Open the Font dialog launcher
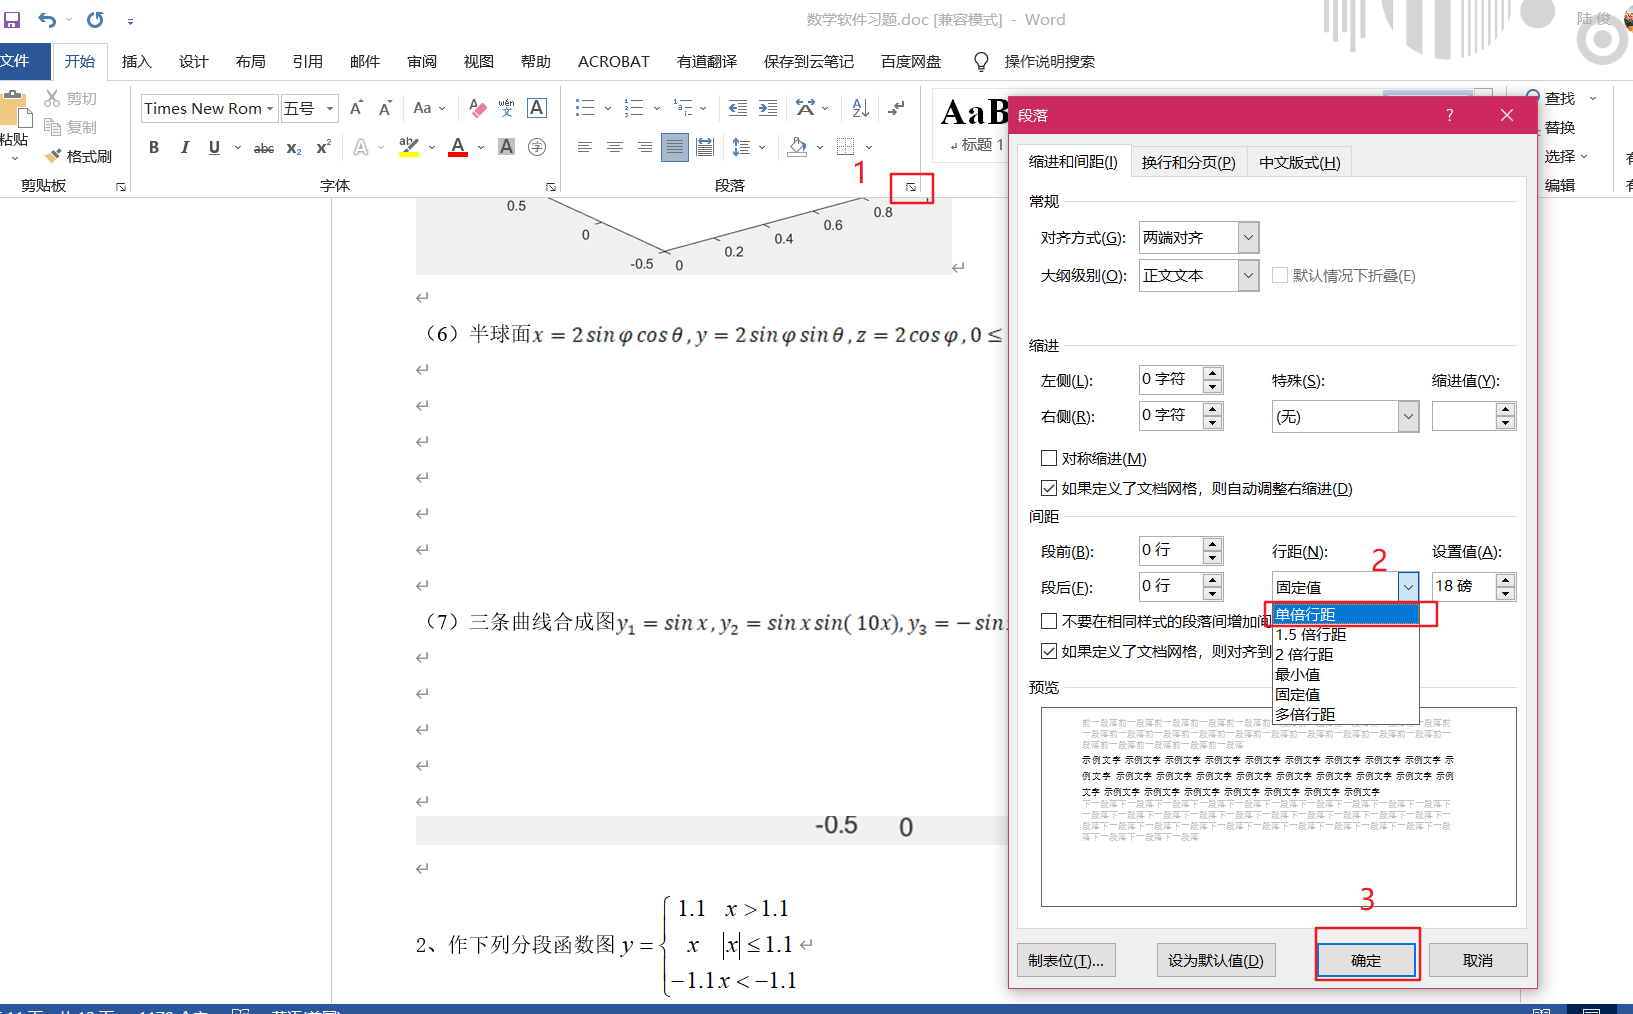Viewport: 1633px width, 1014px height. pyautogui.click(x=551, y=187)
